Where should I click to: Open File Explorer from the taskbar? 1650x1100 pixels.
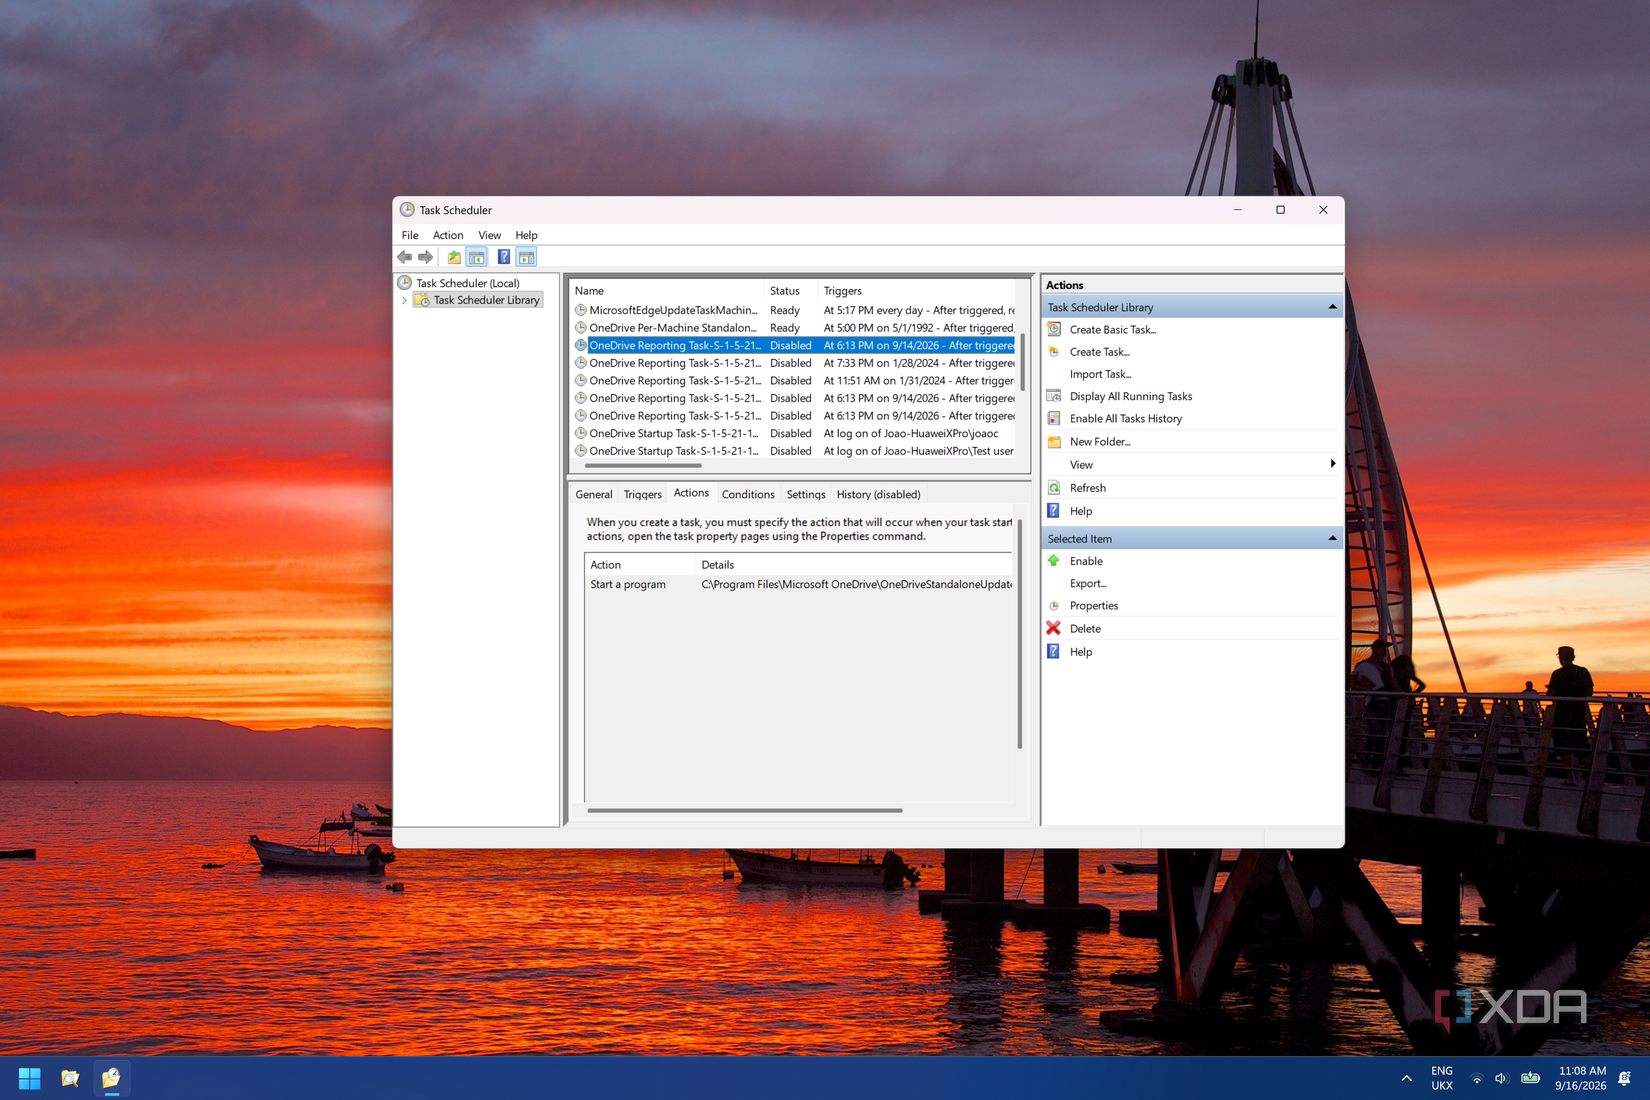tap(70, 1078)
